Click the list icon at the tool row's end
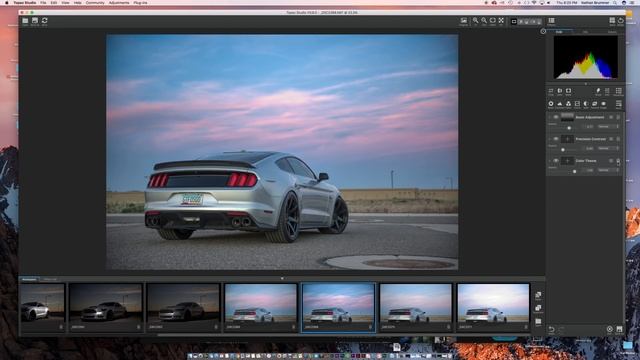 619,91
